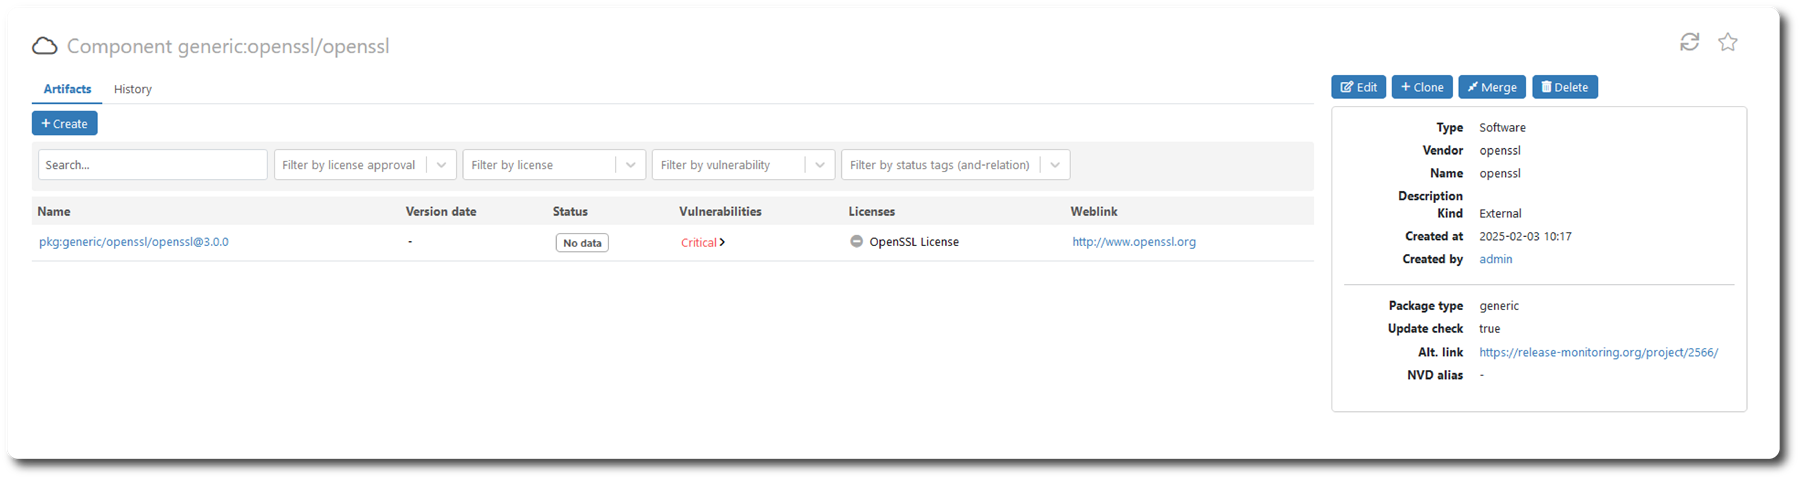The width and height of the screenshot is (1800, 479).
Task: Open the Filter by vulnerability dropdown
Action: (743, 165)
